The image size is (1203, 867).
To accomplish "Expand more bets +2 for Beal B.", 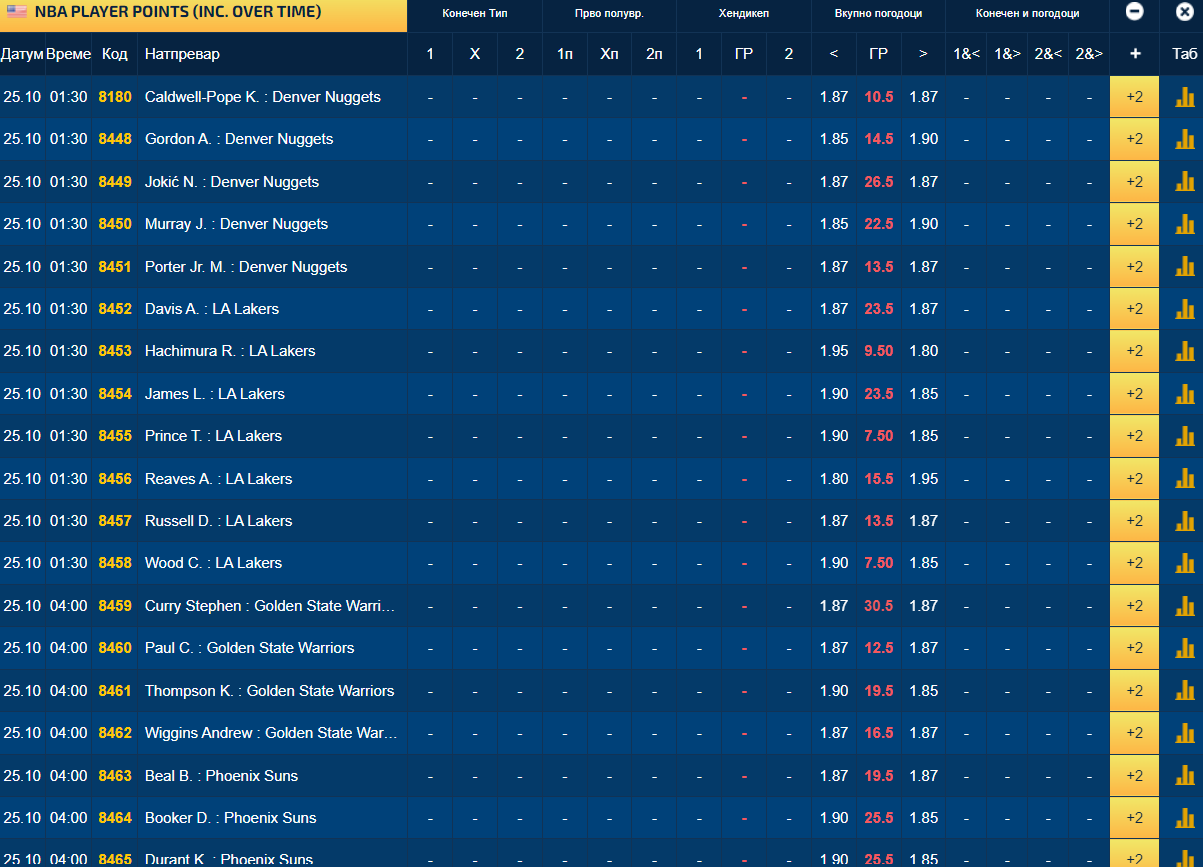I will point(1134,776).
